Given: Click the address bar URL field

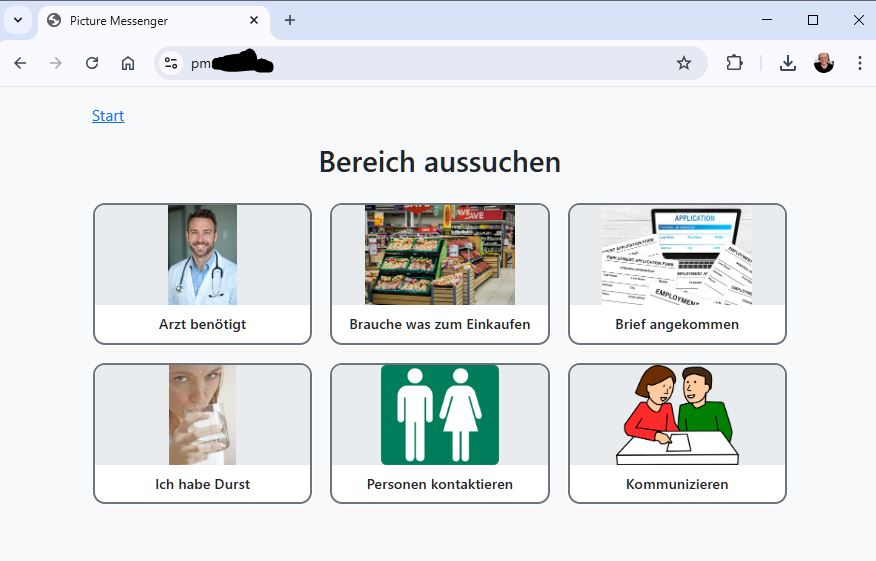Looking at the screenshot, I should 430,63.
